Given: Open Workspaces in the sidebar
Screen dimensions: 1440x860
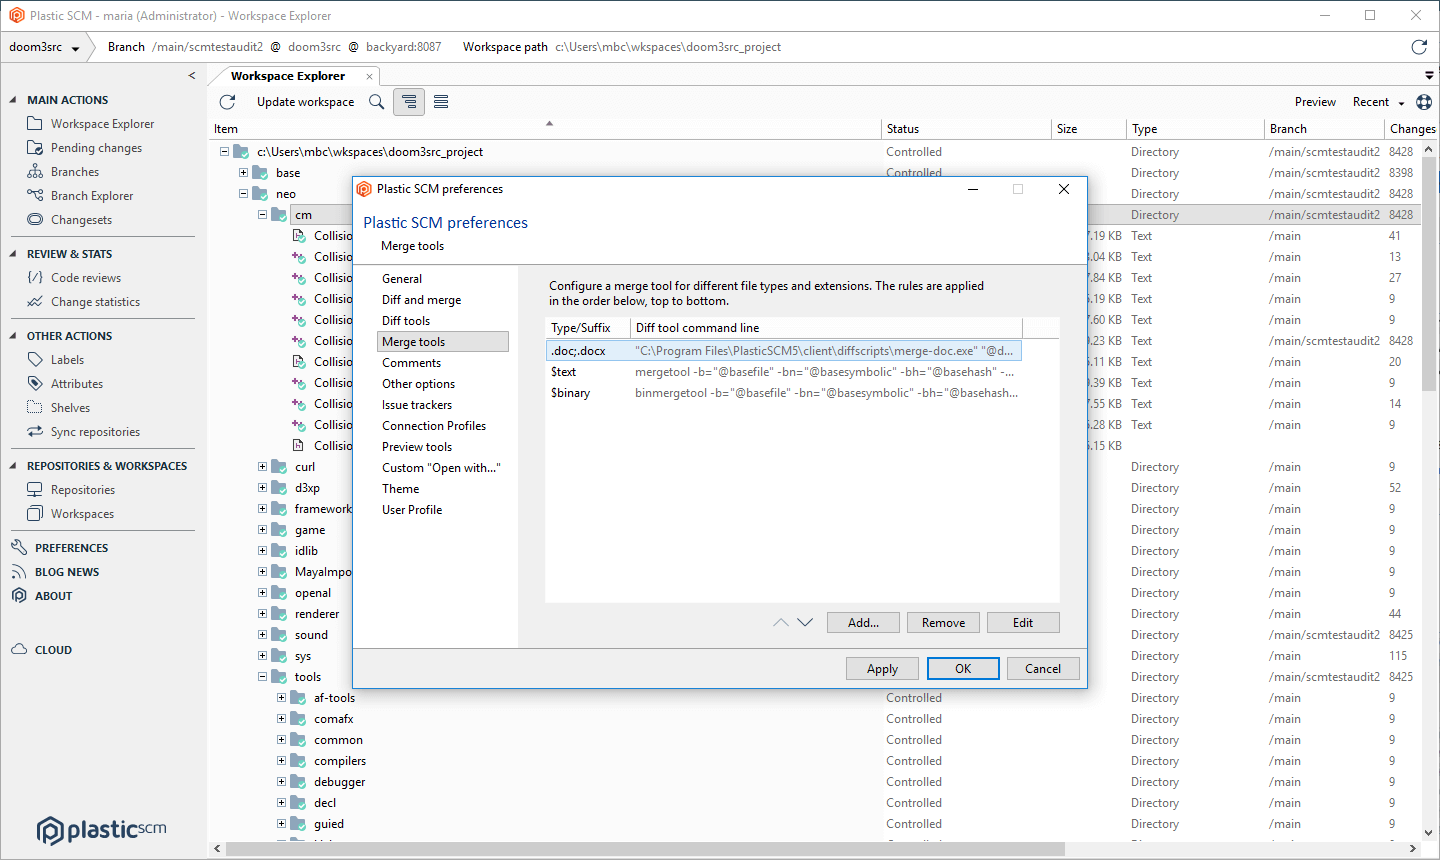Looking at the screenshot, I should point(82,514).
